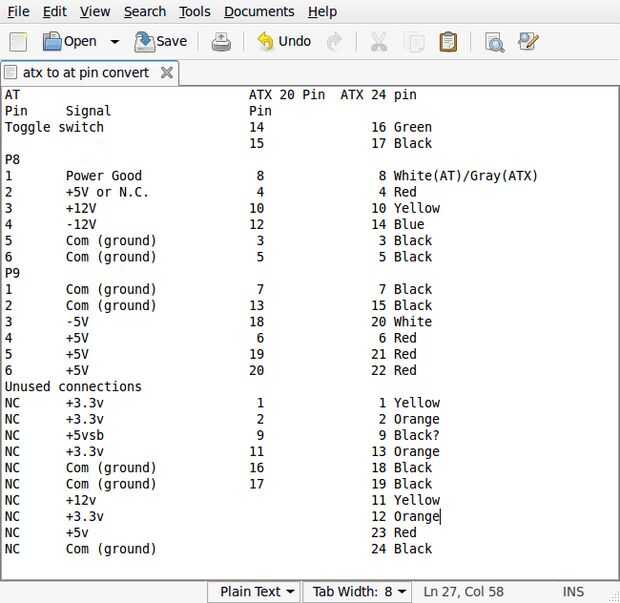The width and height of the screenshot is (620, 603).
Task: Save the document with the Save button
Action: coord(161,41)
